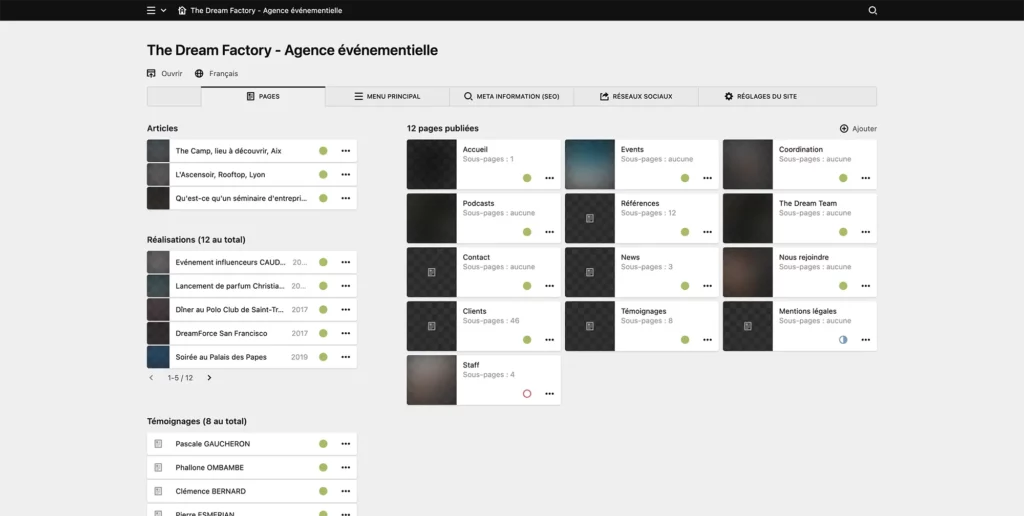The image size is (1024, 516).
Task: Open the Réglages du site tab
Action: [x=760, y=97]
